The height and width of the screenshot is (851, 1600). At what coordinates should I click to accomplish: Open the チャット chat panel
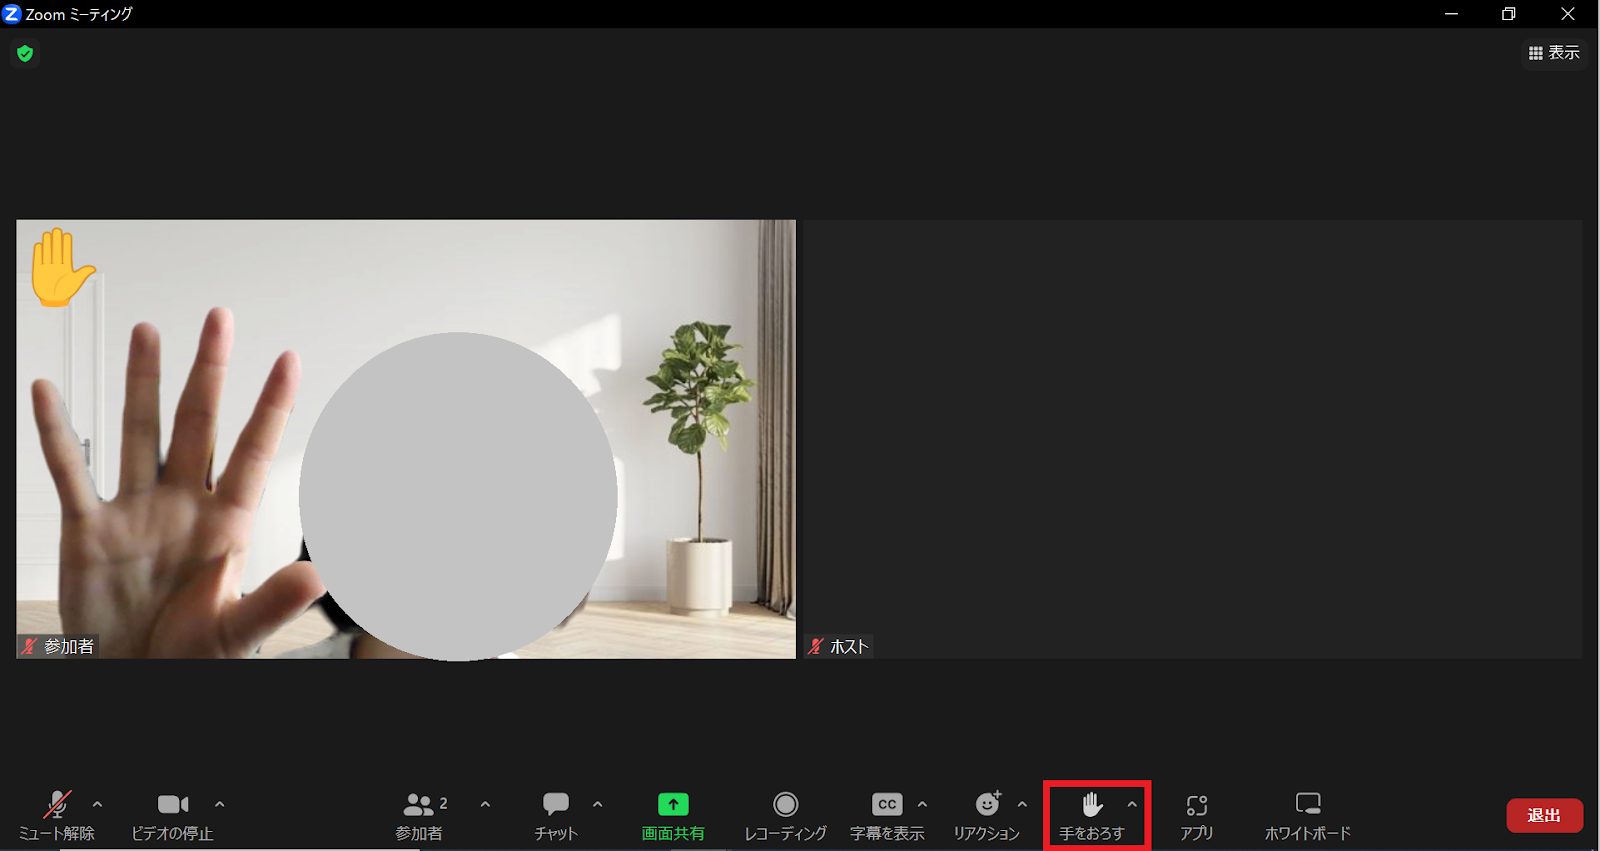coord(556,816)
